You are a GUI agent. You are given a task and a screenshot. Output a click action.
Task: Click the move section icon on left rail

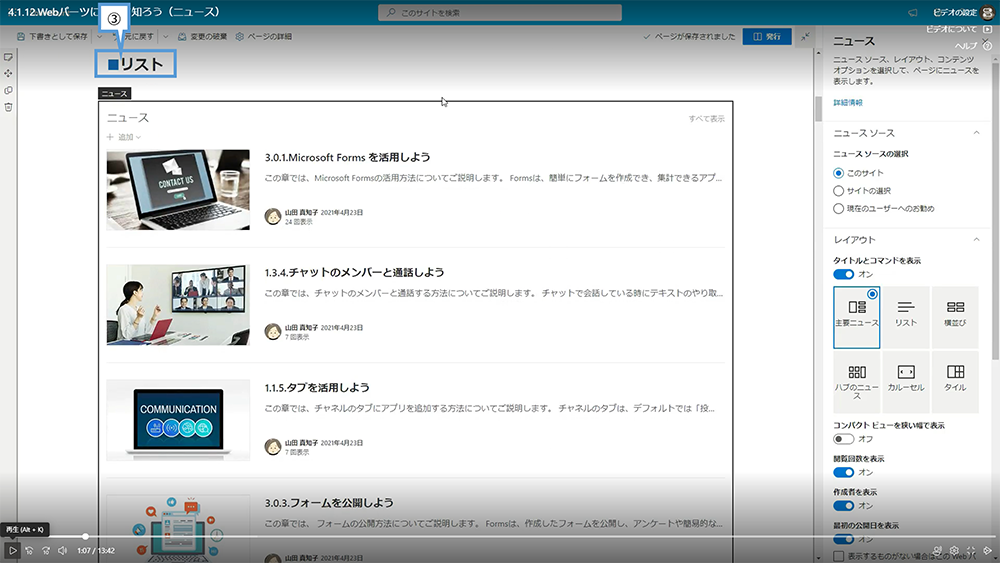coord(8,73)
